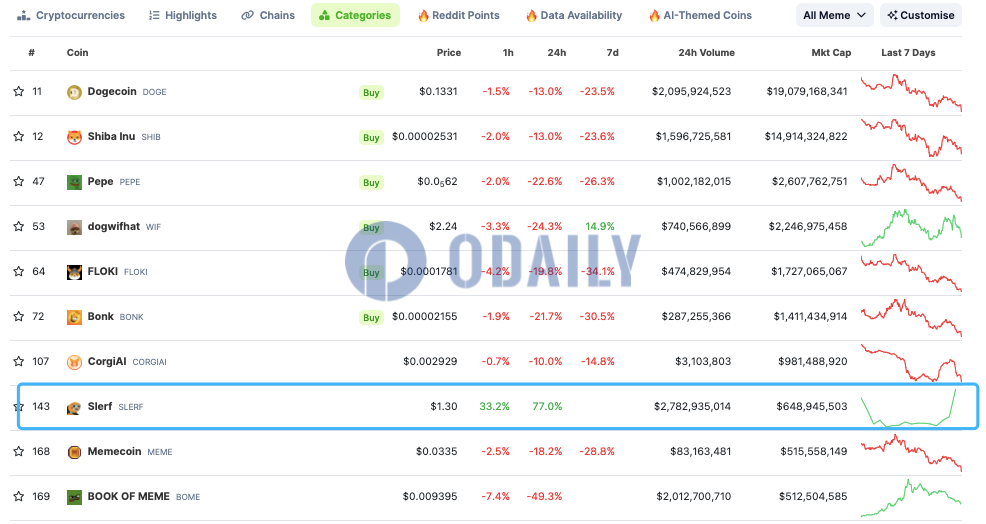Click the Bonk coin logo
Image resolution: width=986 pixels, height=524 pixels.
pos(74,317)
